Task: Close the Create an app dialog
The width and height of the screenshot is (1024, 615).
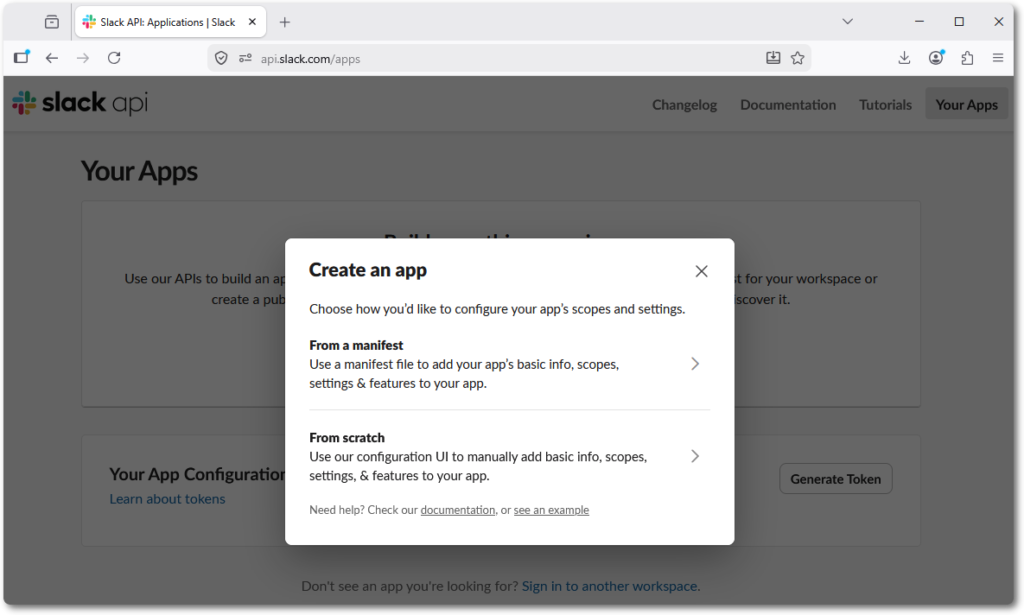Action: (x=701, y=271)
